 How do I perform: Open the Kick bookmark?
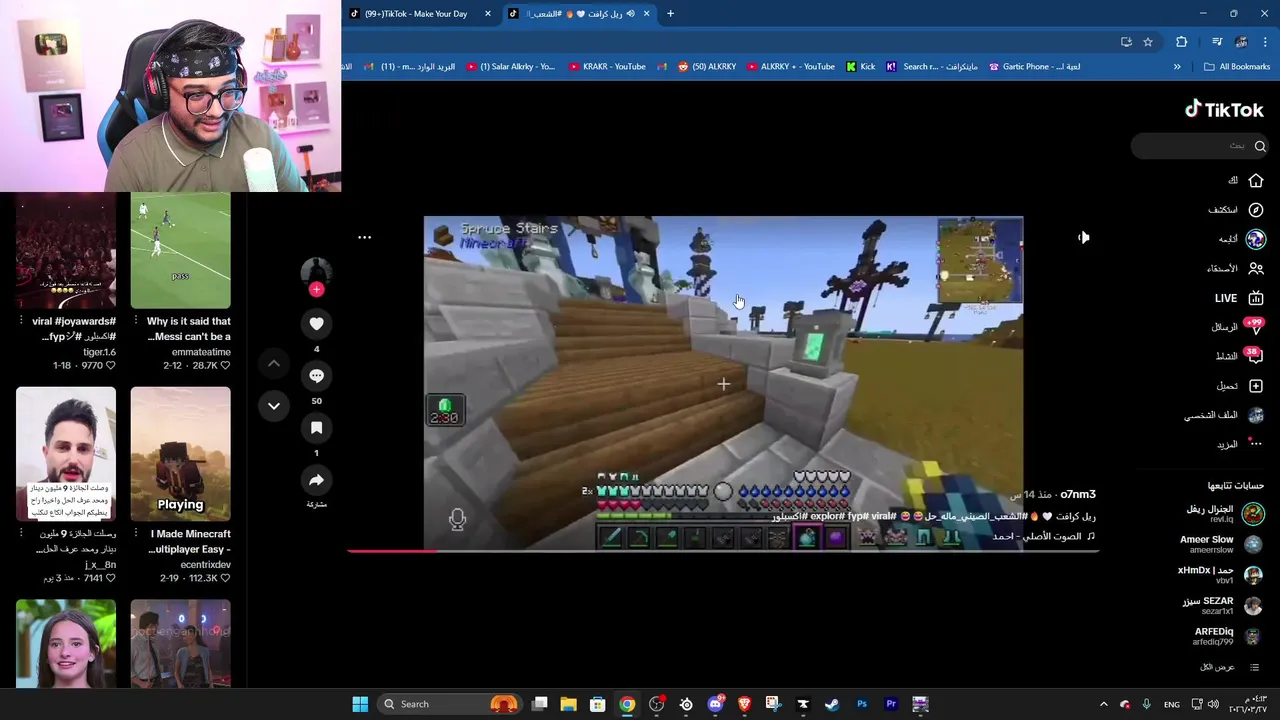pyautogui.click(x=860, y=67)
